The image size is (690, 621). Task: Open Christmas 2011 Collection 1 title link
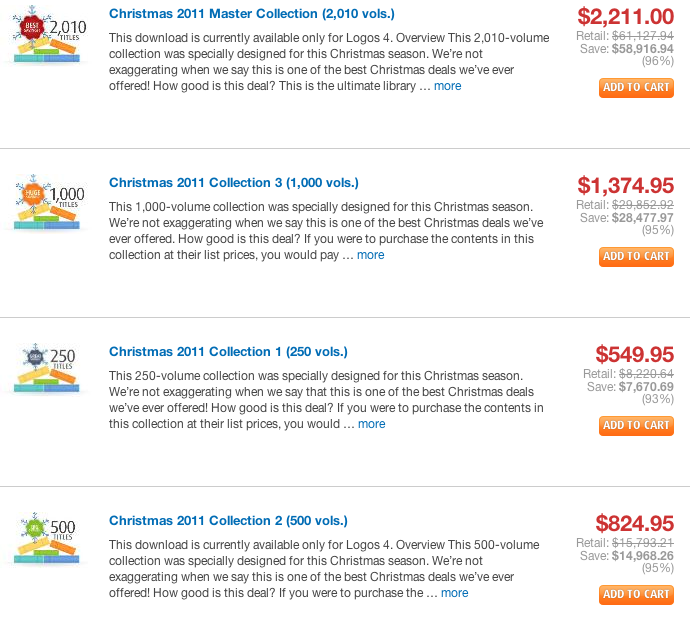tap(228, 352)
